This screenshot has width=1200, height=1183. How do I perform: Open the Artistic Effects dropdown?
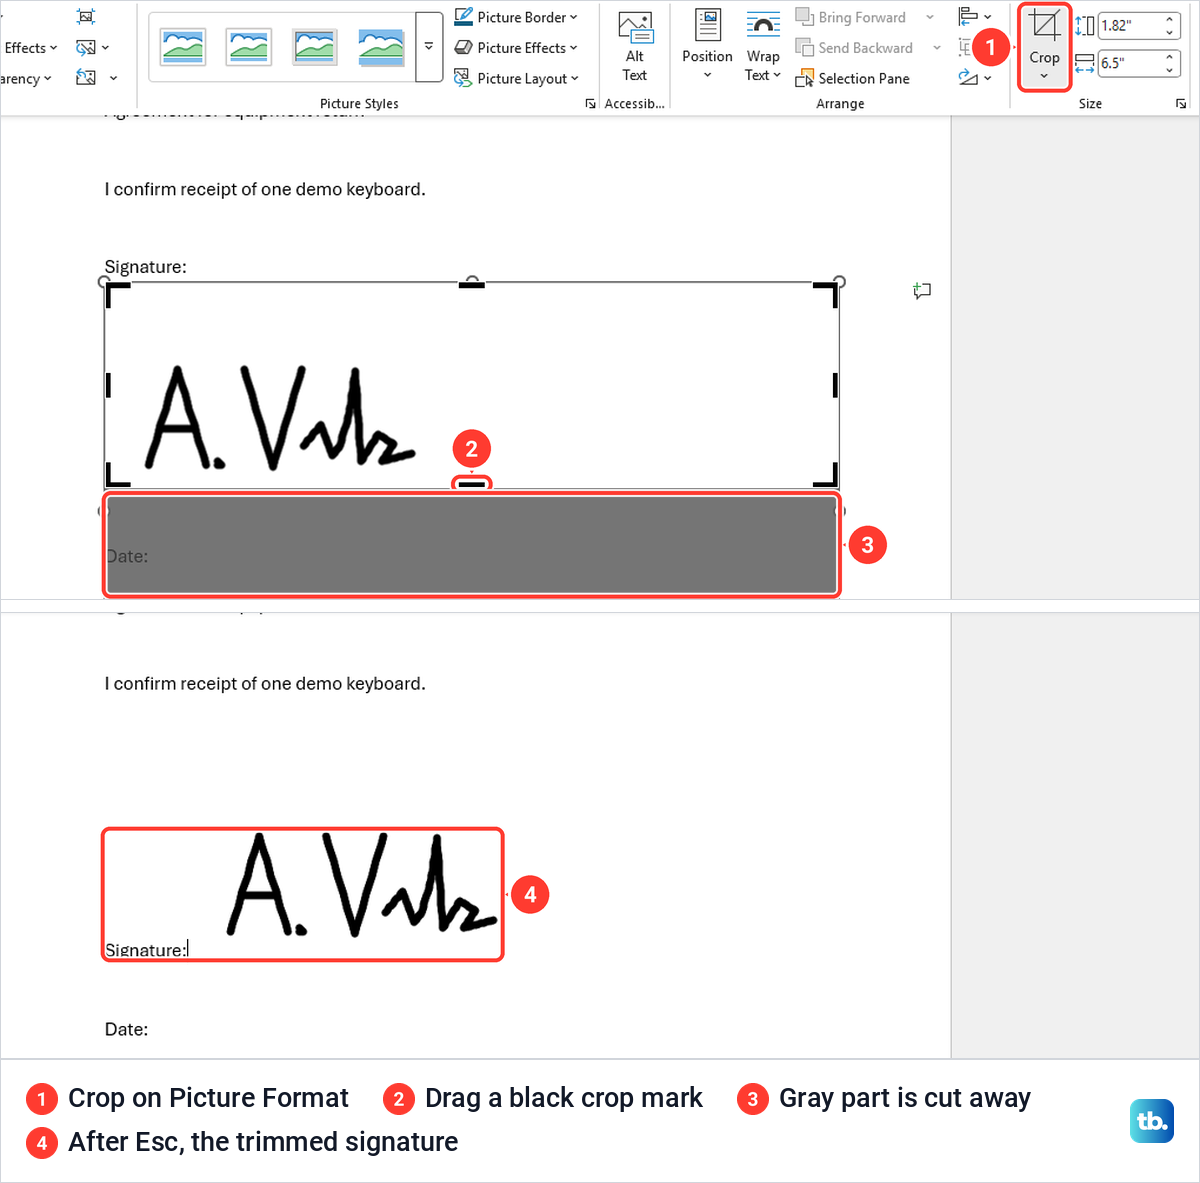click(x=29, y=47)
